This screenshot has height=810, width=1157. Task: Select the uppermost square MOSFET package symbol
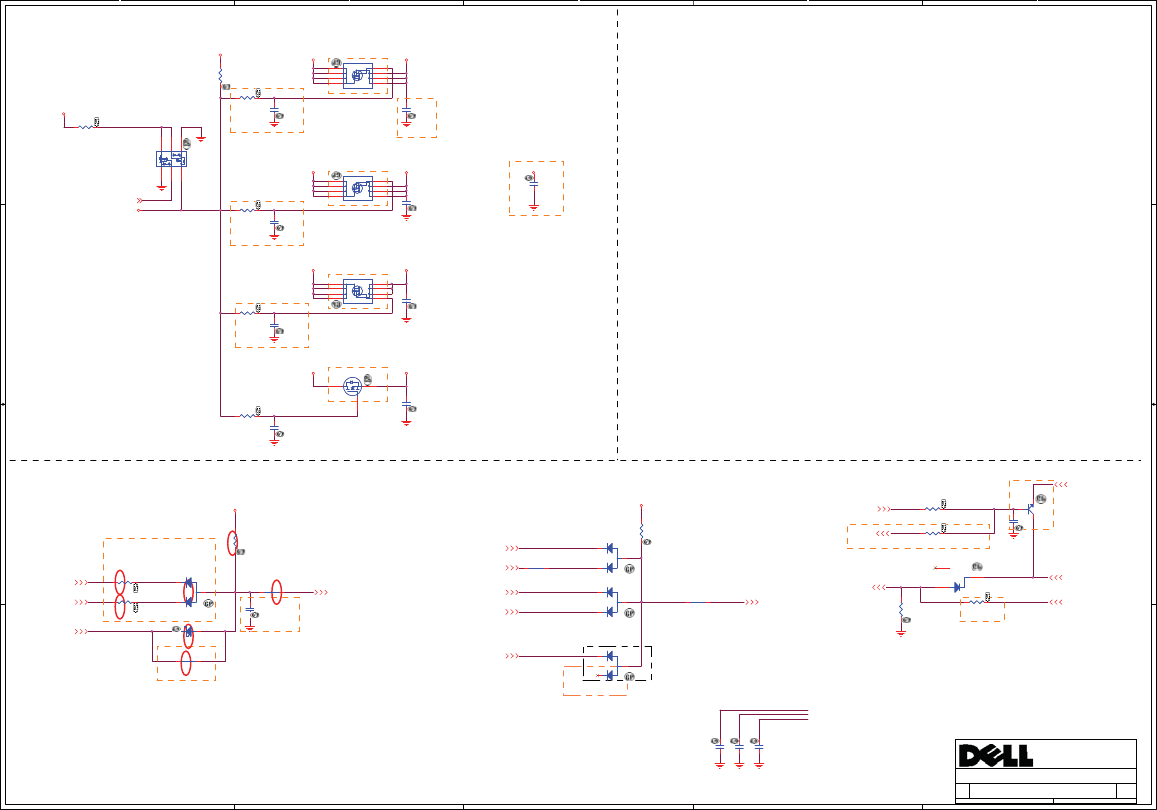click(358, 76)
